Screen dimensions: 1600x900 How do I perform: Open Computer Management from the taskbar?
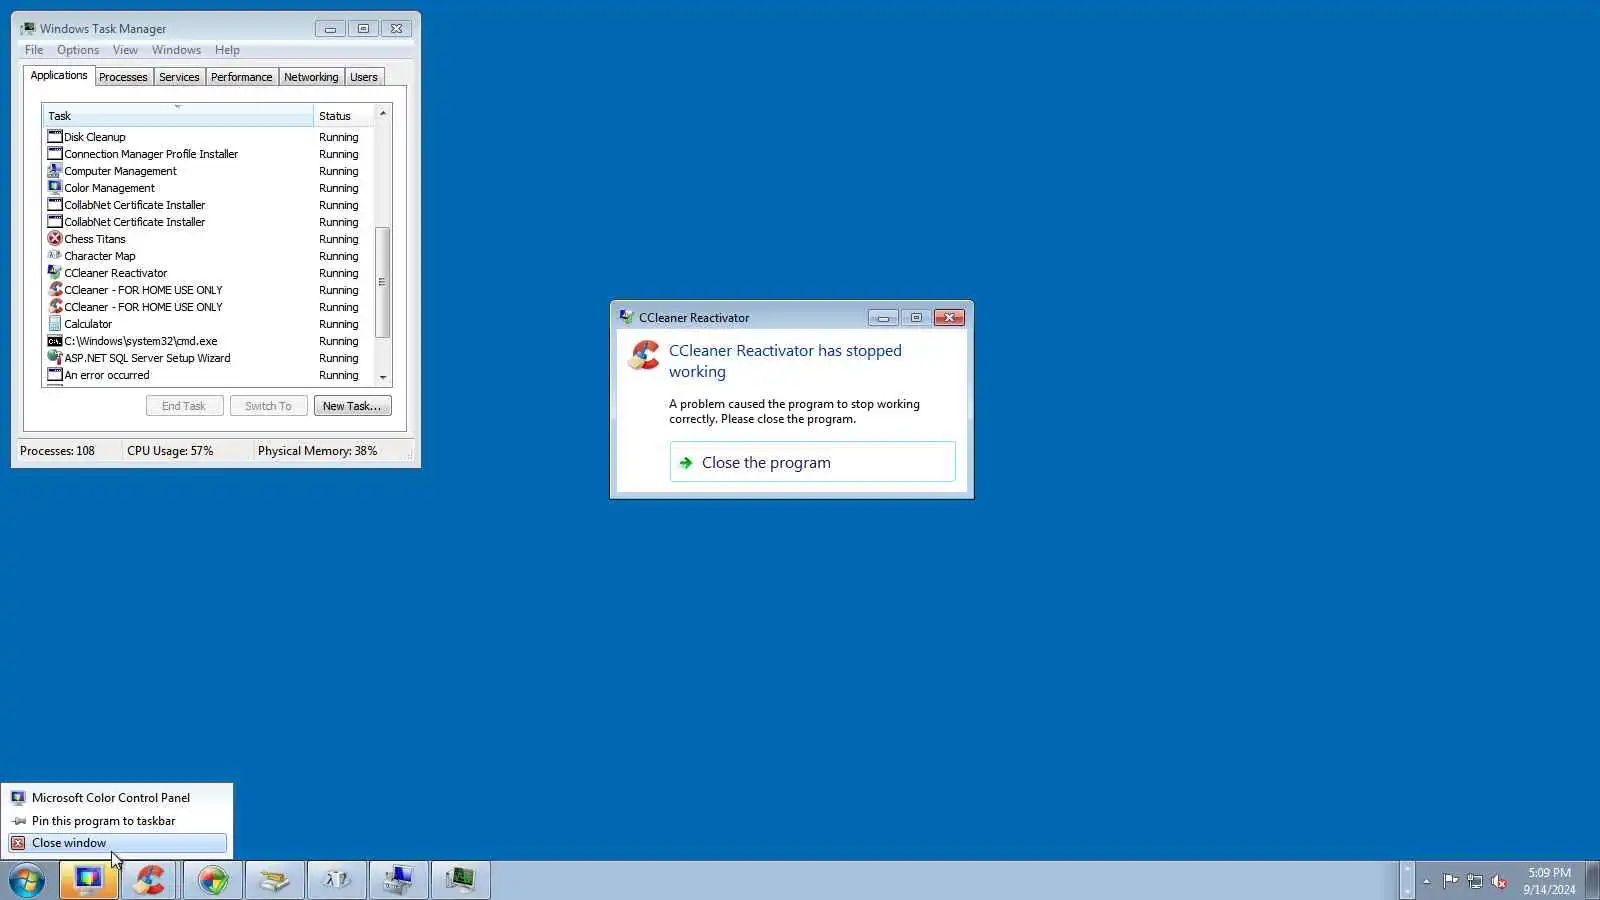[x=398, y=880]
